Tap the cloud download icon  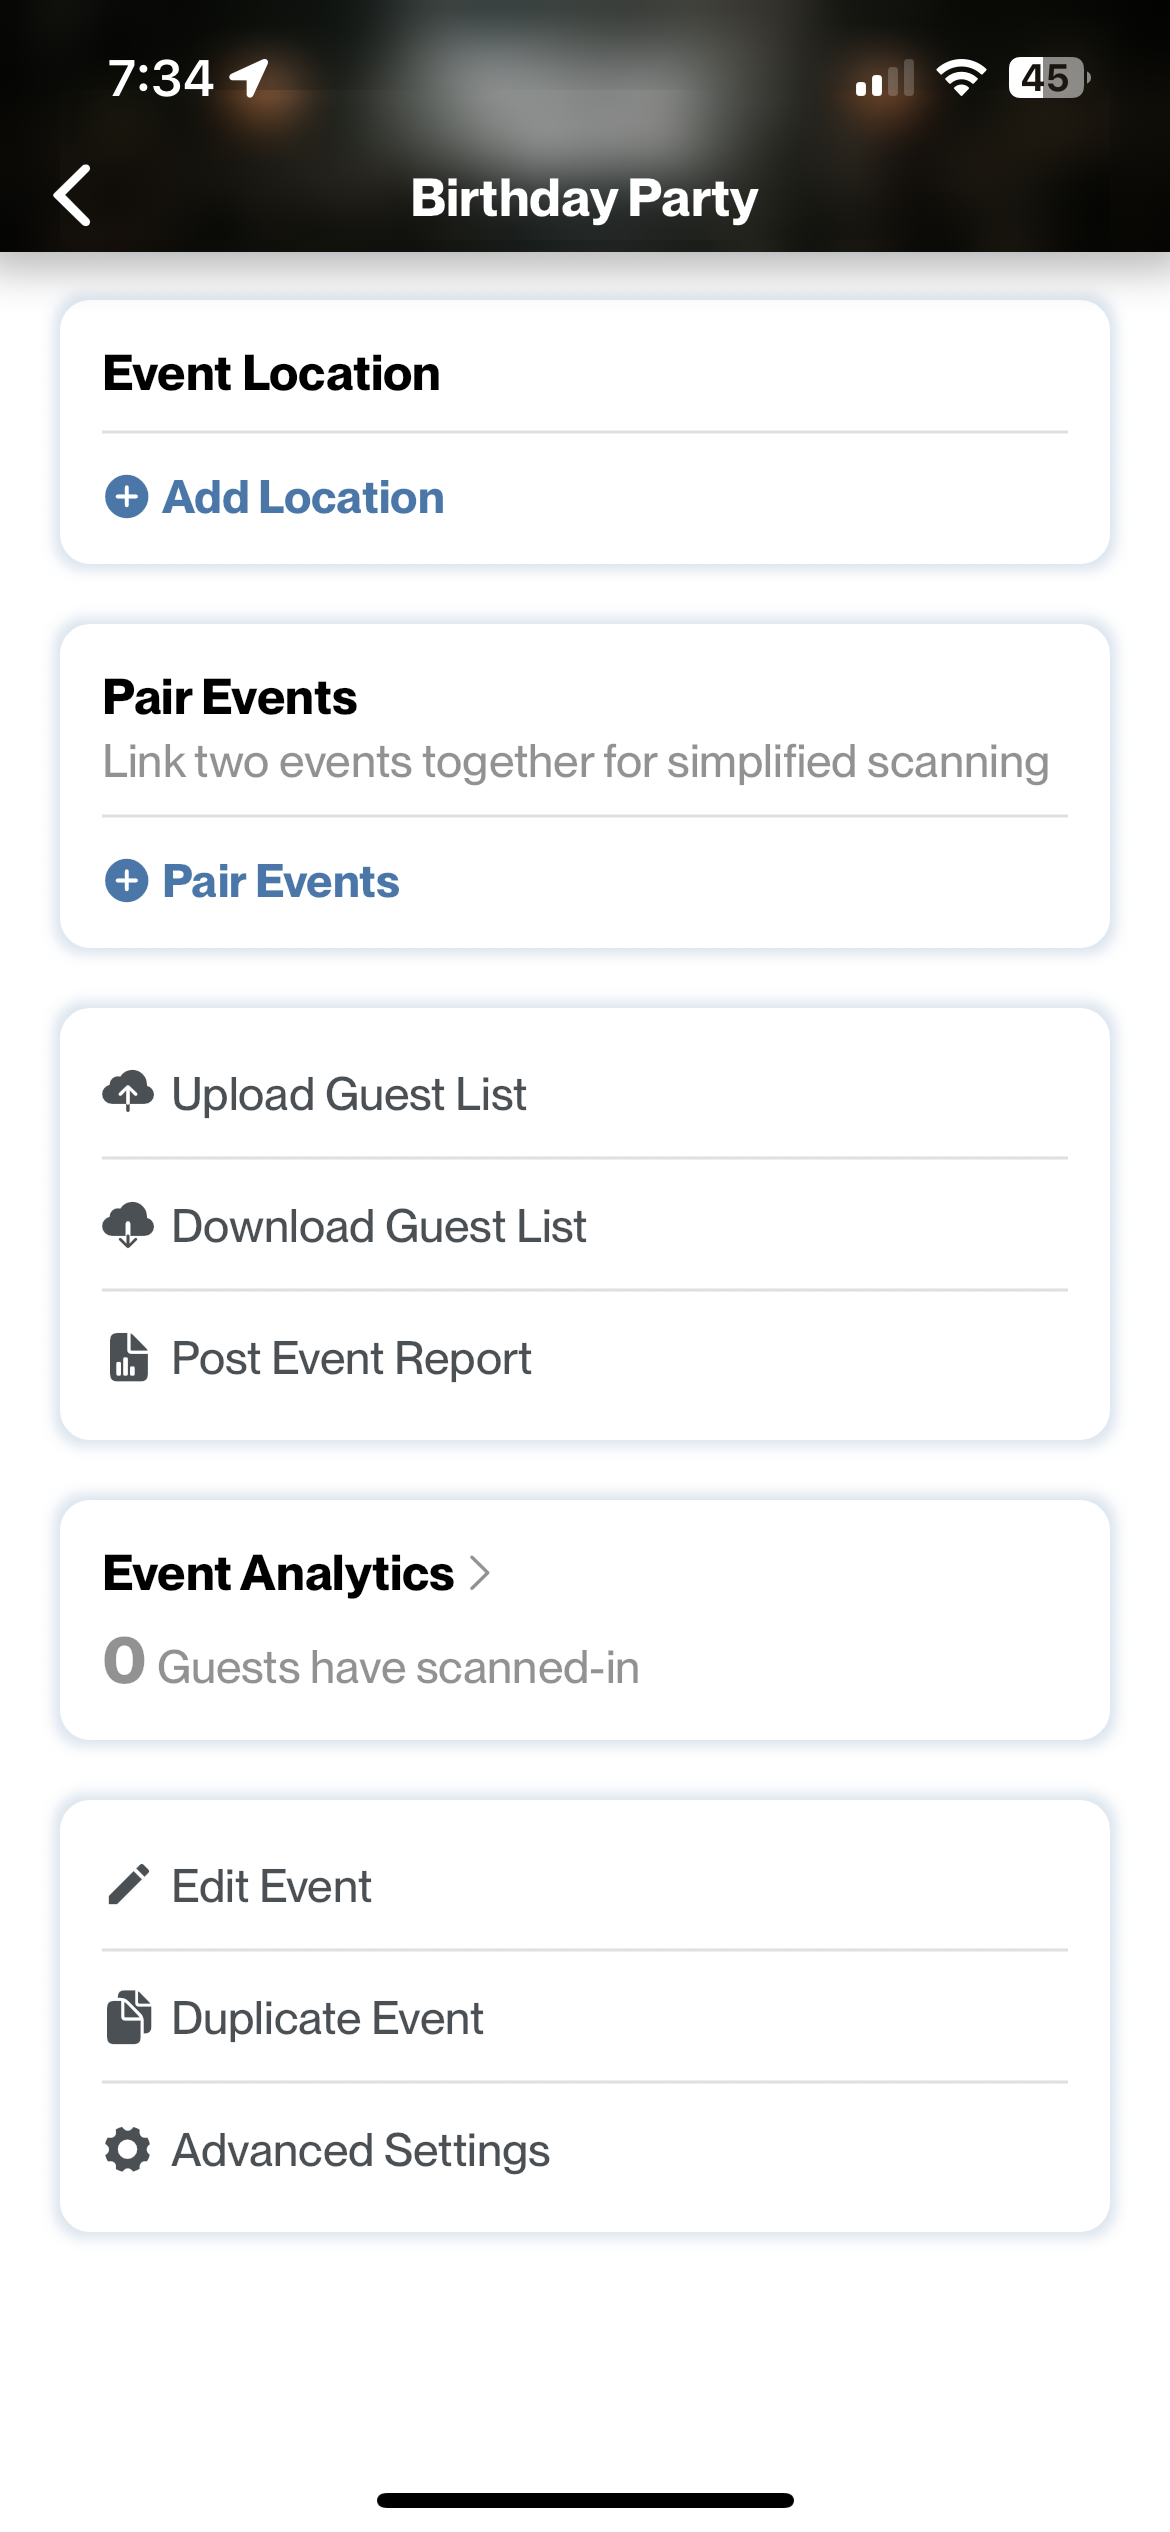point(128,1225)
